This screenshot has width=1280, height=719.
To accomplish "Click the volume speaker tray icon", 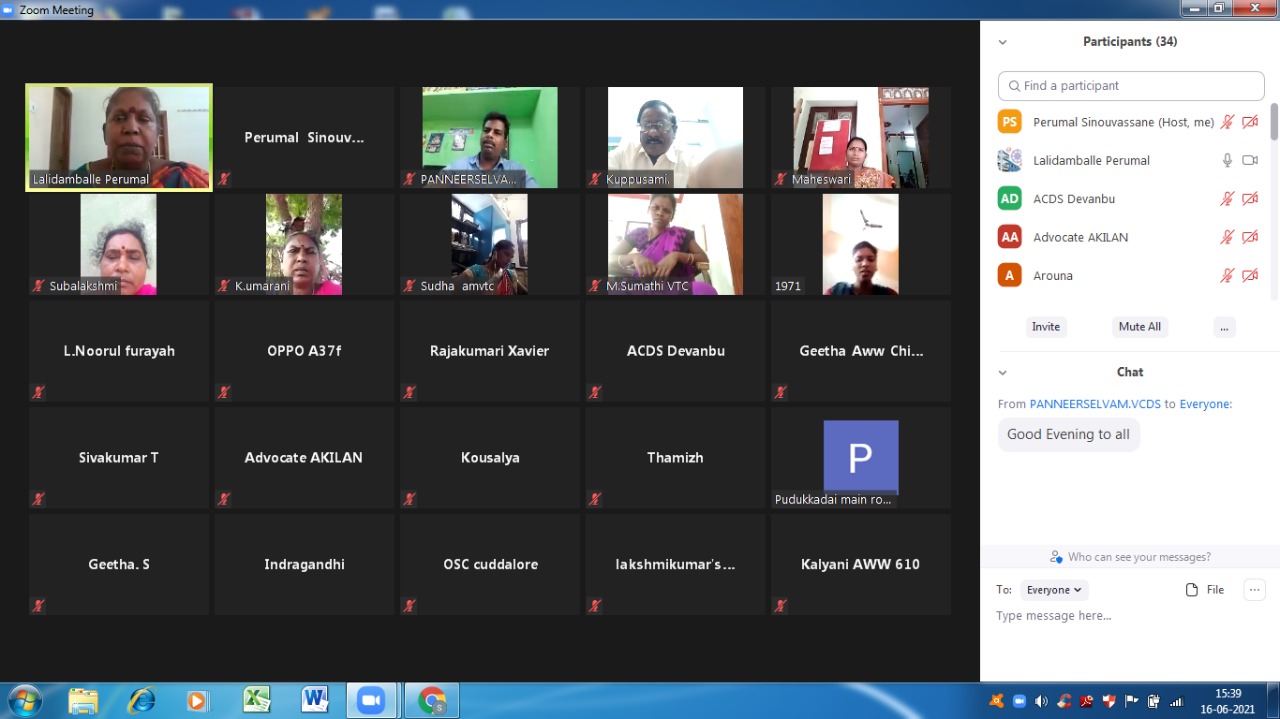I will [x=1041, y=701].
